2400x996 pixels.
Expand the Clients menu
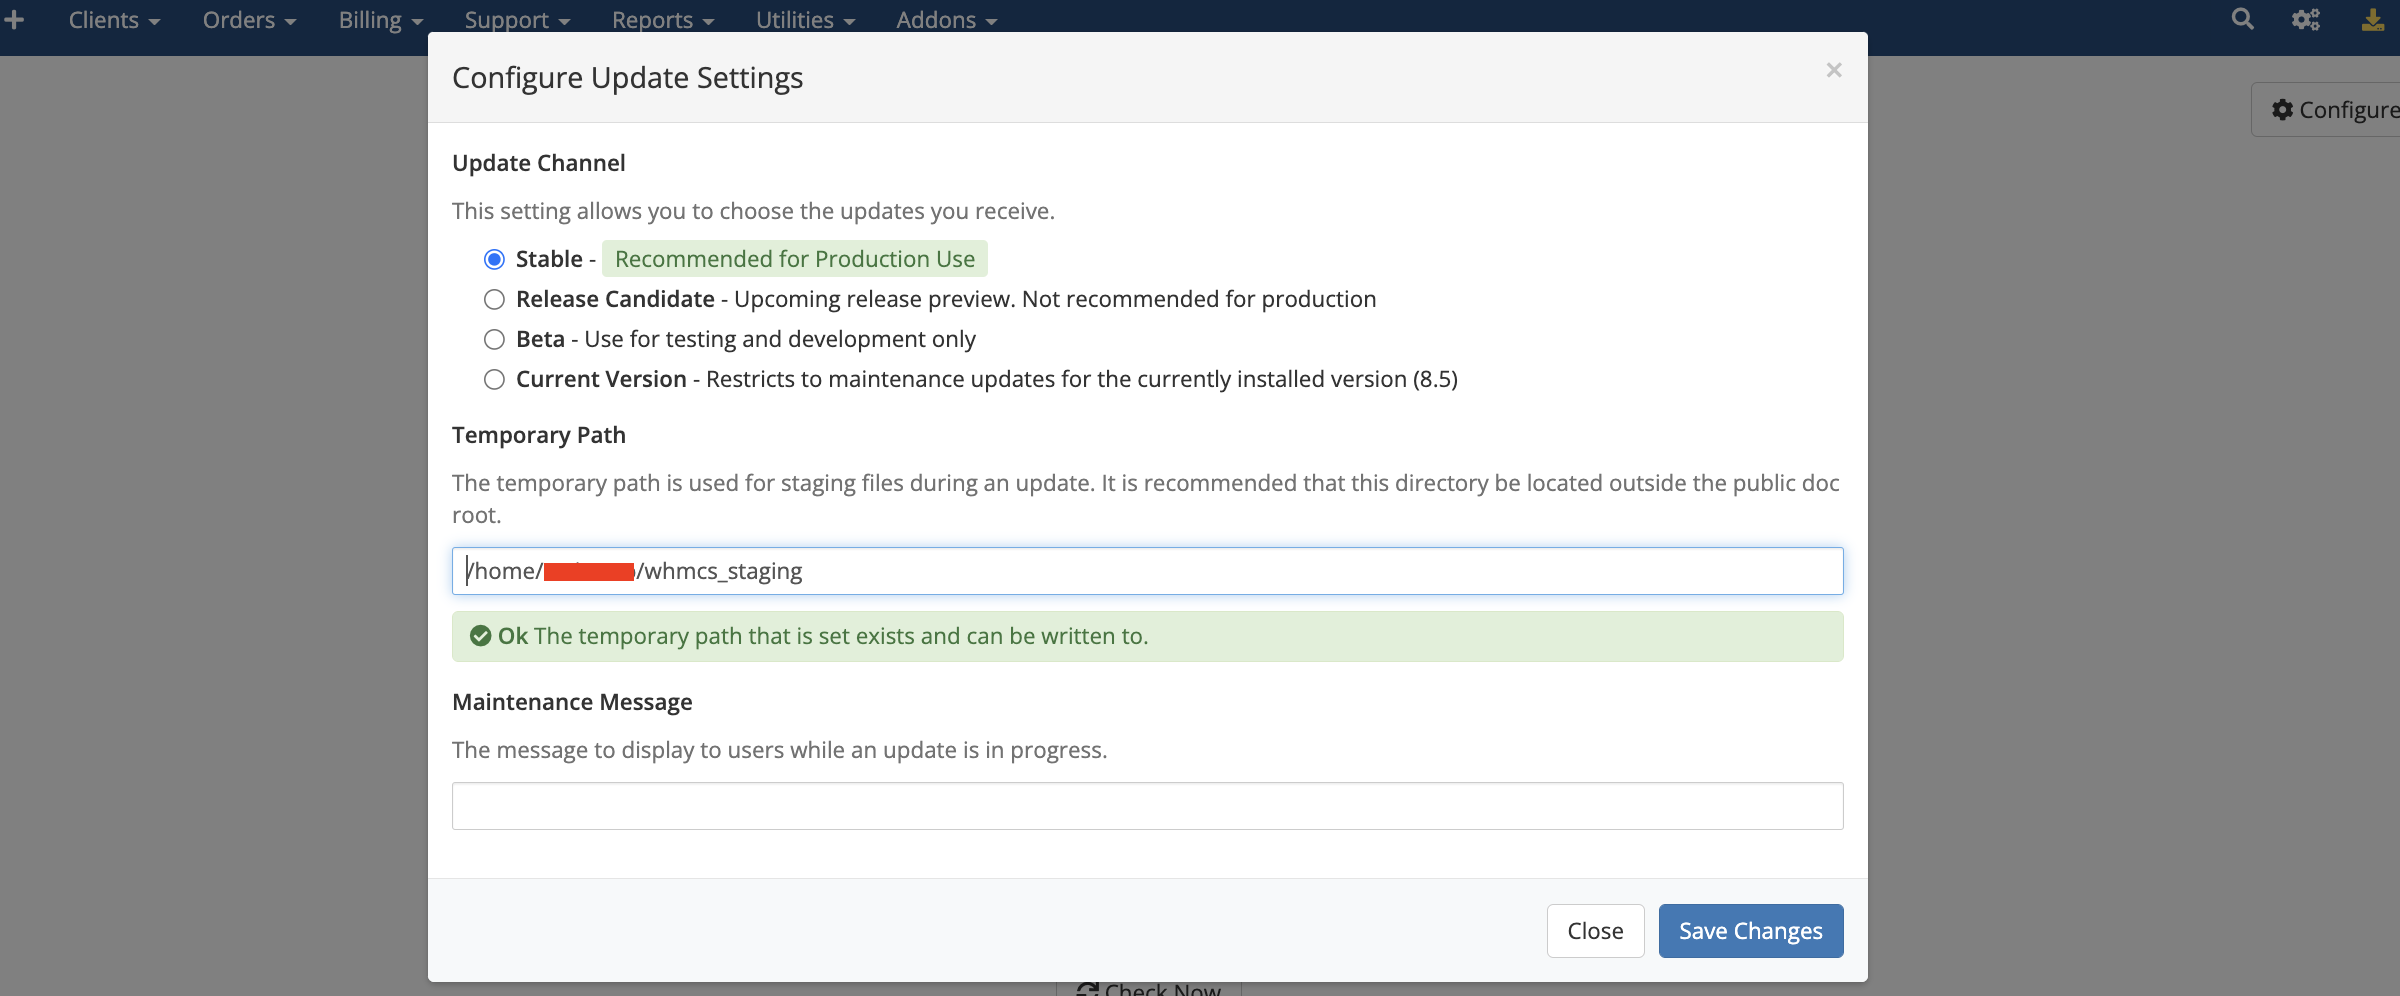point(114,20)
